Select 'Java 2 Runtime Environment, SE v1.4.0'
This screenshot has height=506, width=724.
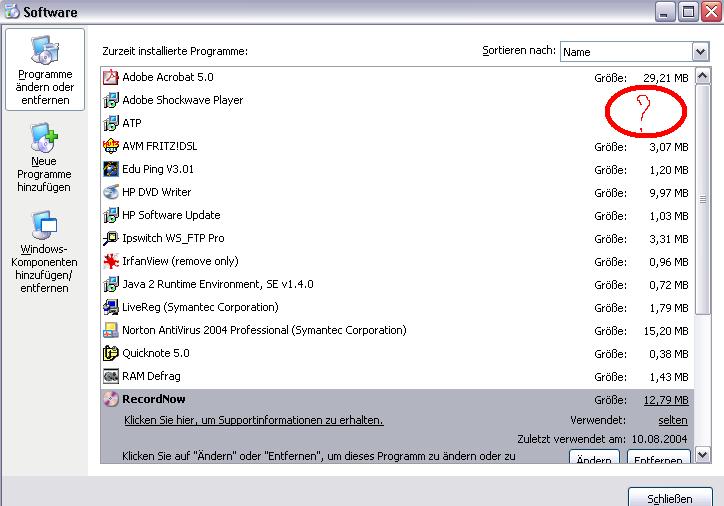(x=397, y=284)
